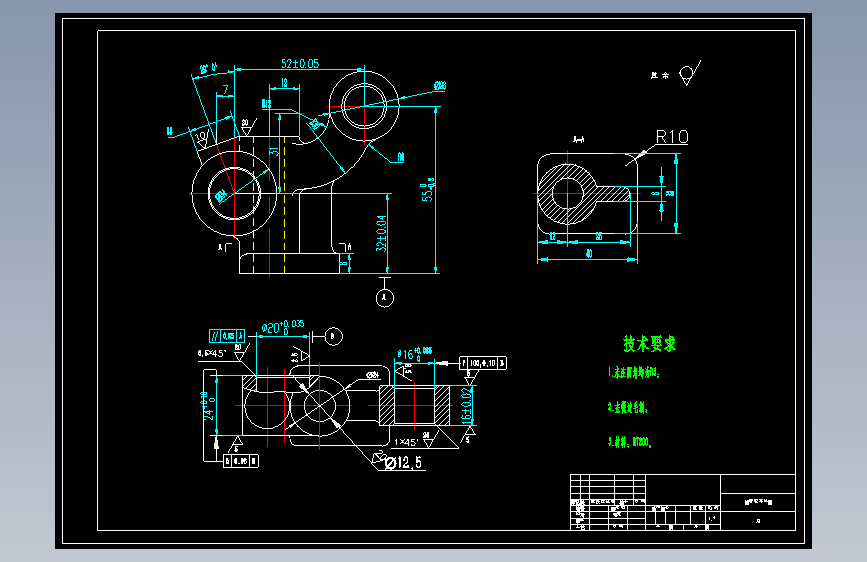867x562 pixels.
Task: Select the surface roughness symbol at top right
Action: 689,73
